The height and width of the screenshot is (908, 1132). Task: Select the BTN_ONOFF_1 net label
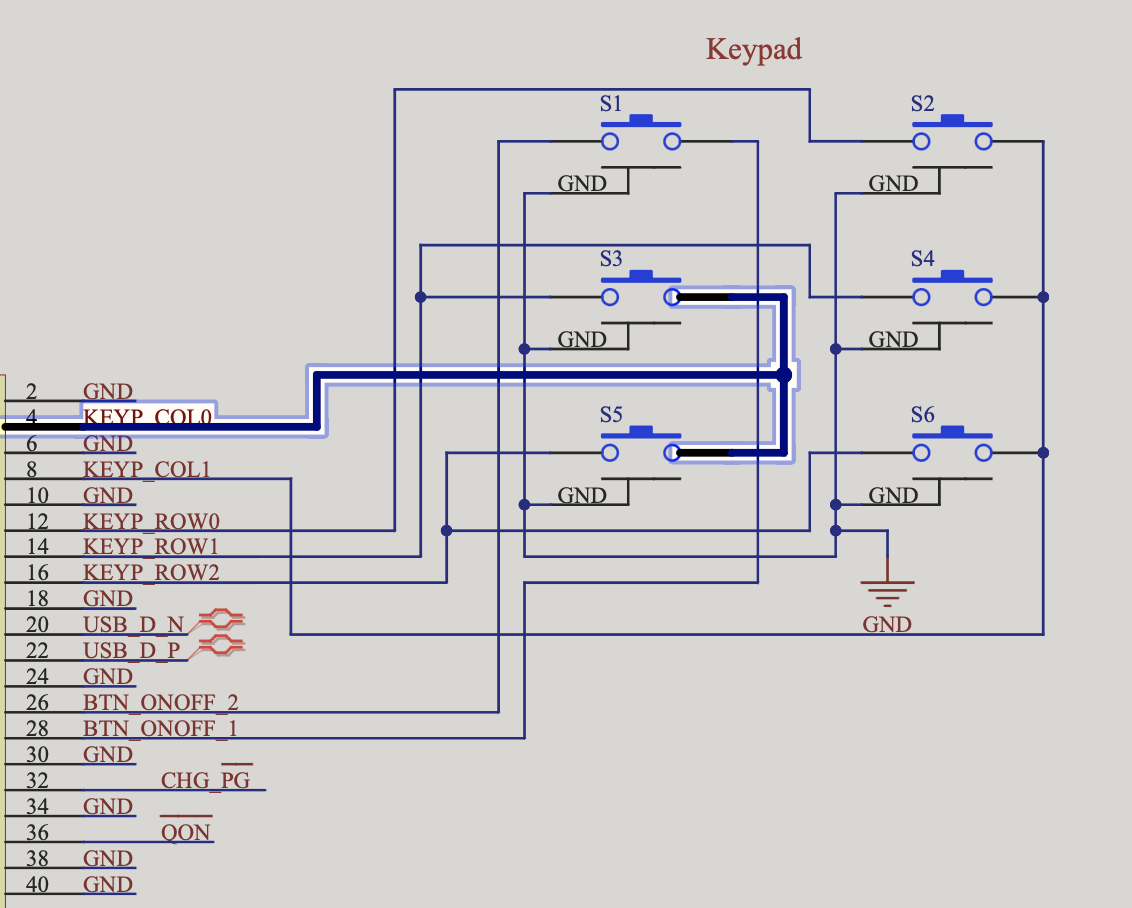160,728
